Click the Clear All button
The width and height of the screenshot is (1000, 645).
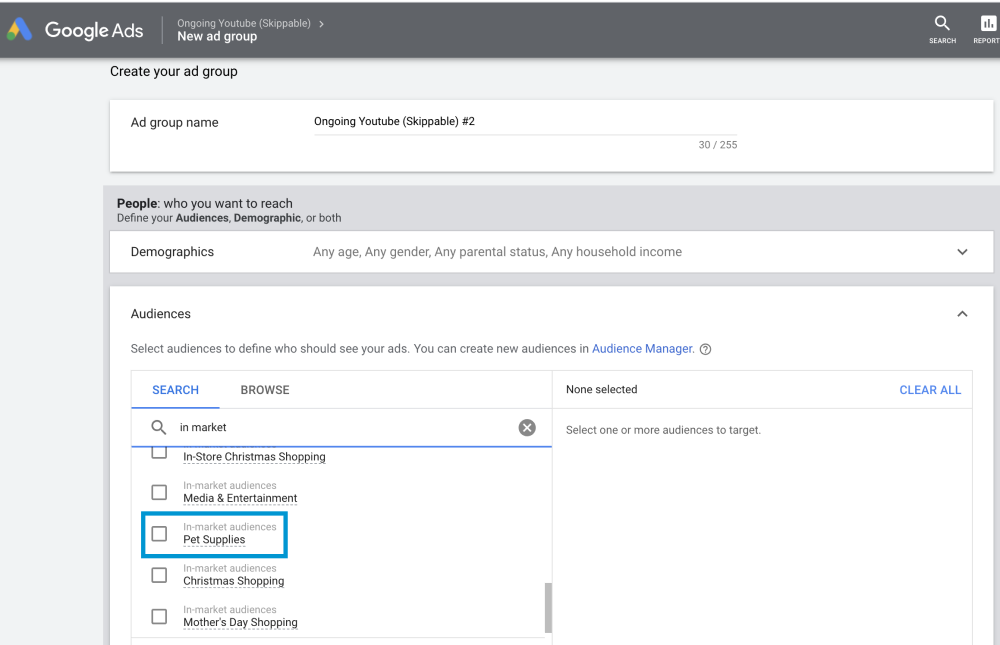[x=930, y=390]
